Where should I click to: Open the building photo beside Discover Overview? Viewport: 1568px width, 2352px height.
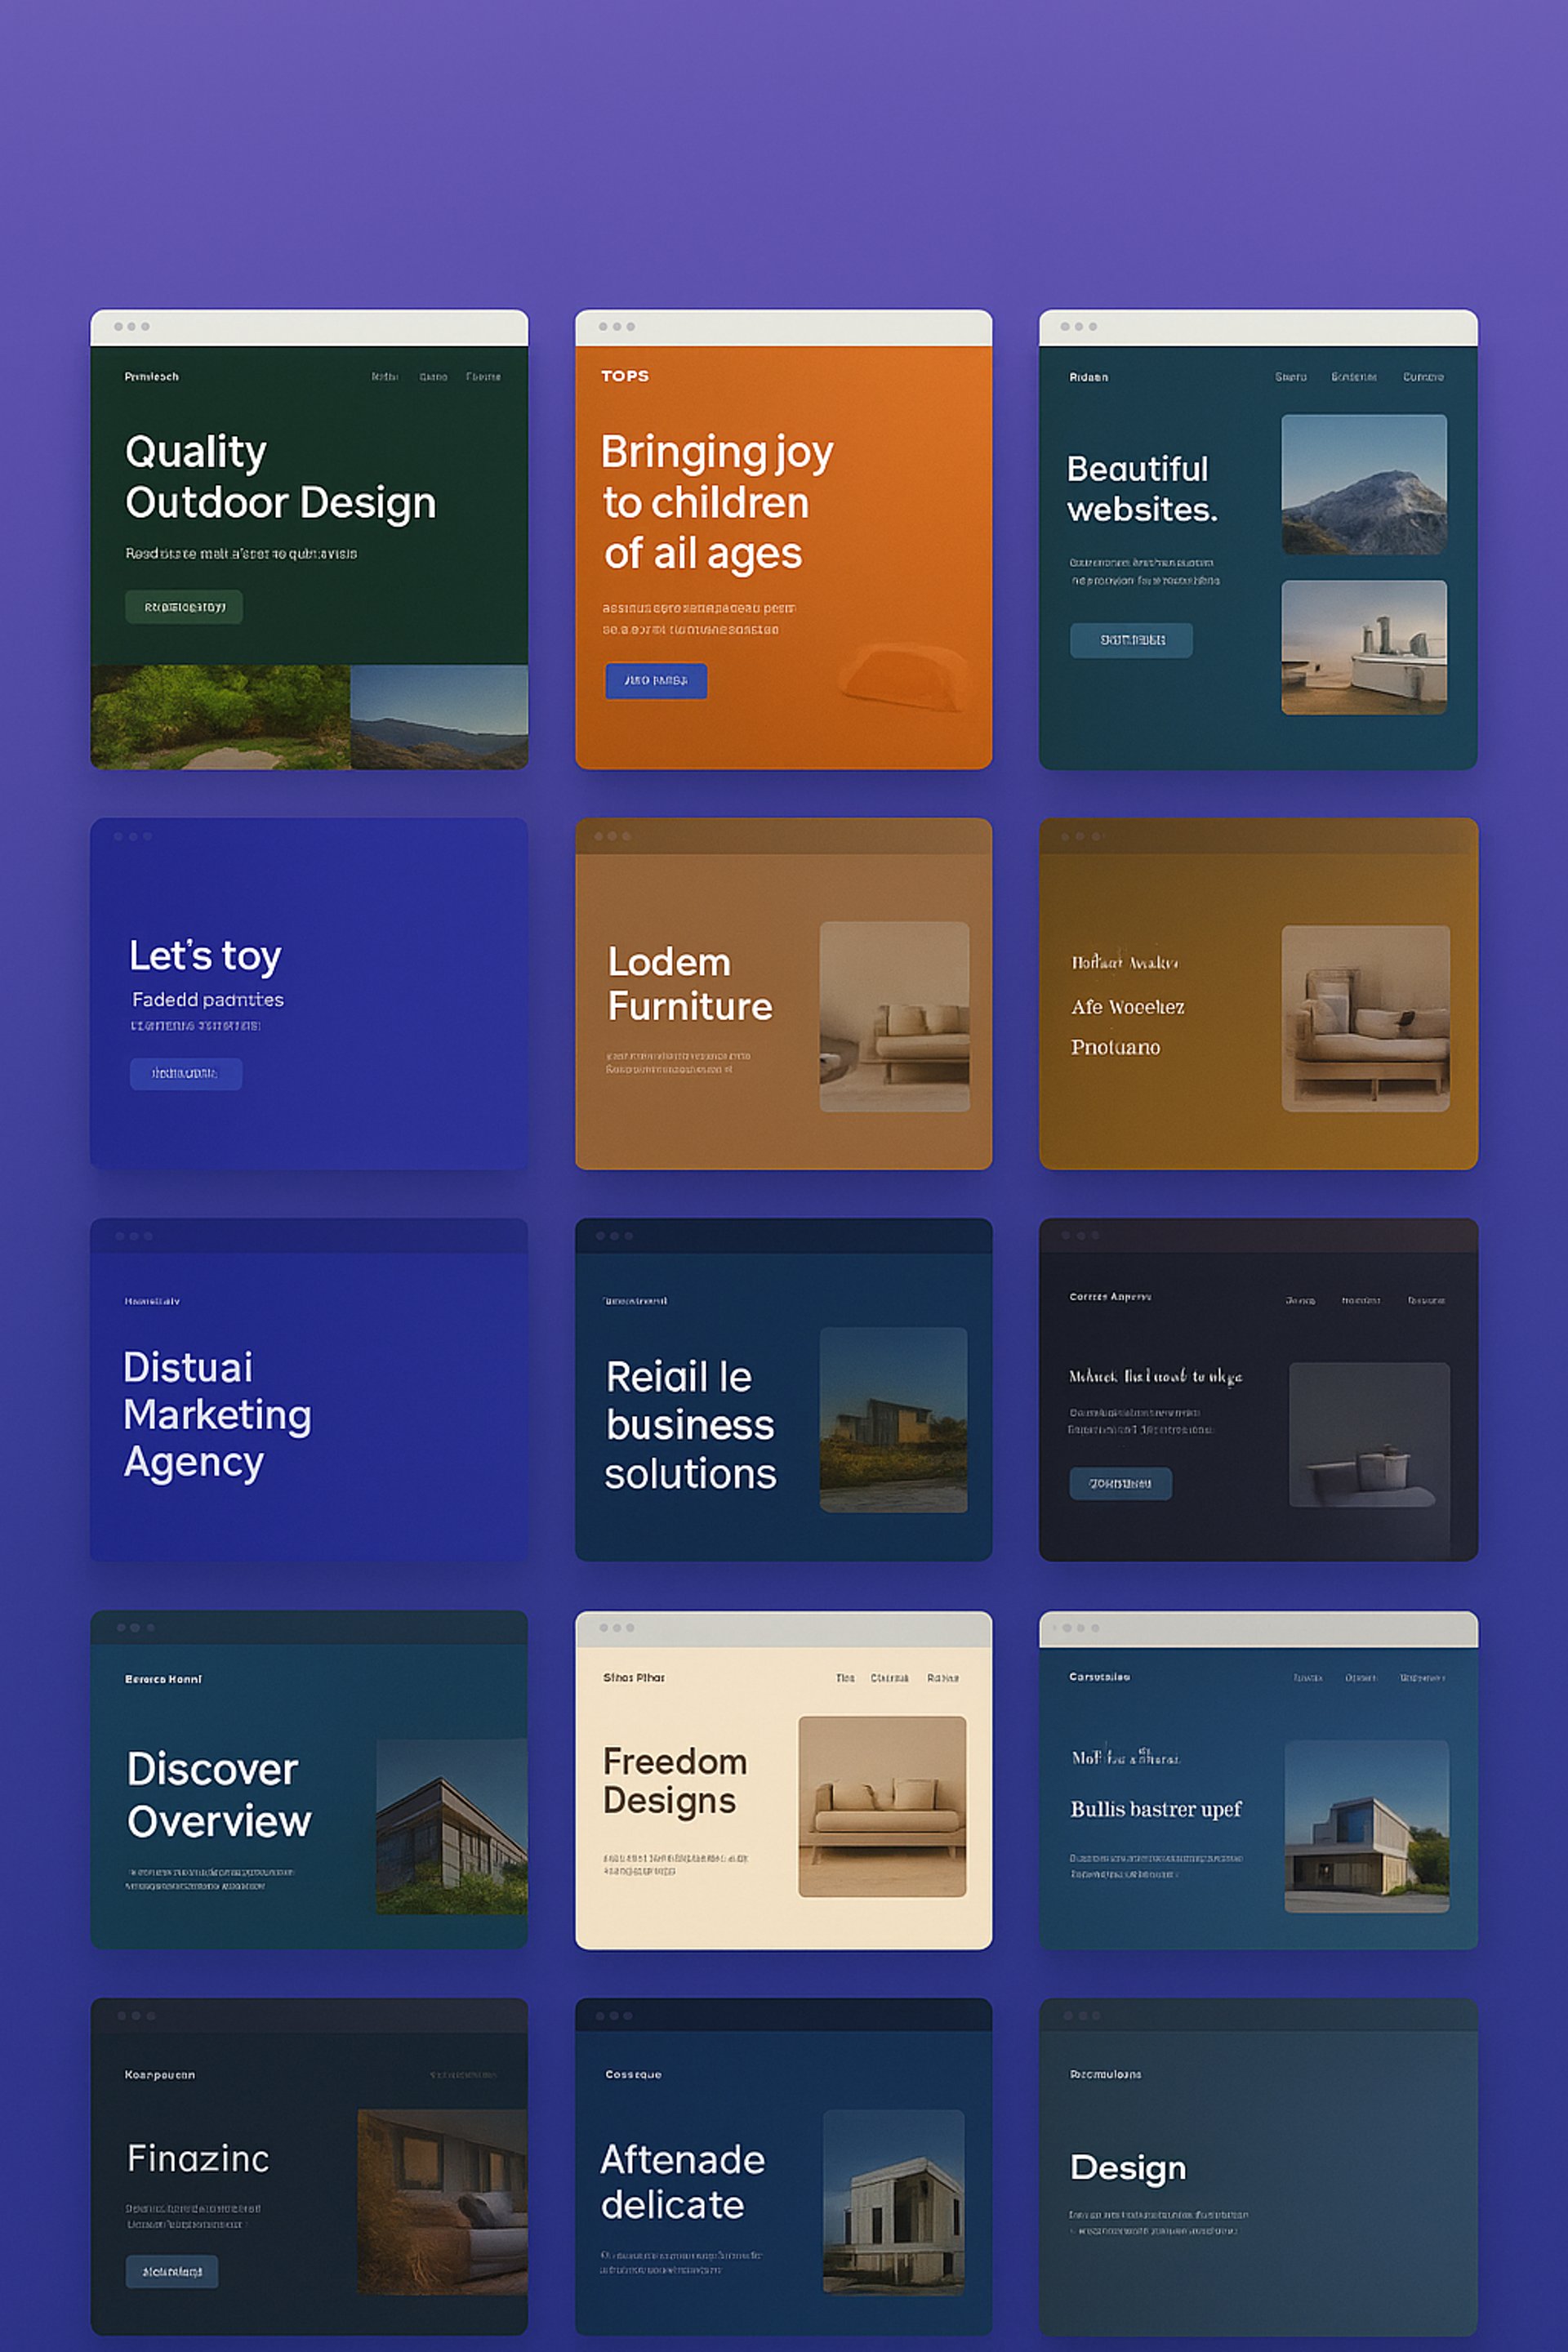point(451,1826)
